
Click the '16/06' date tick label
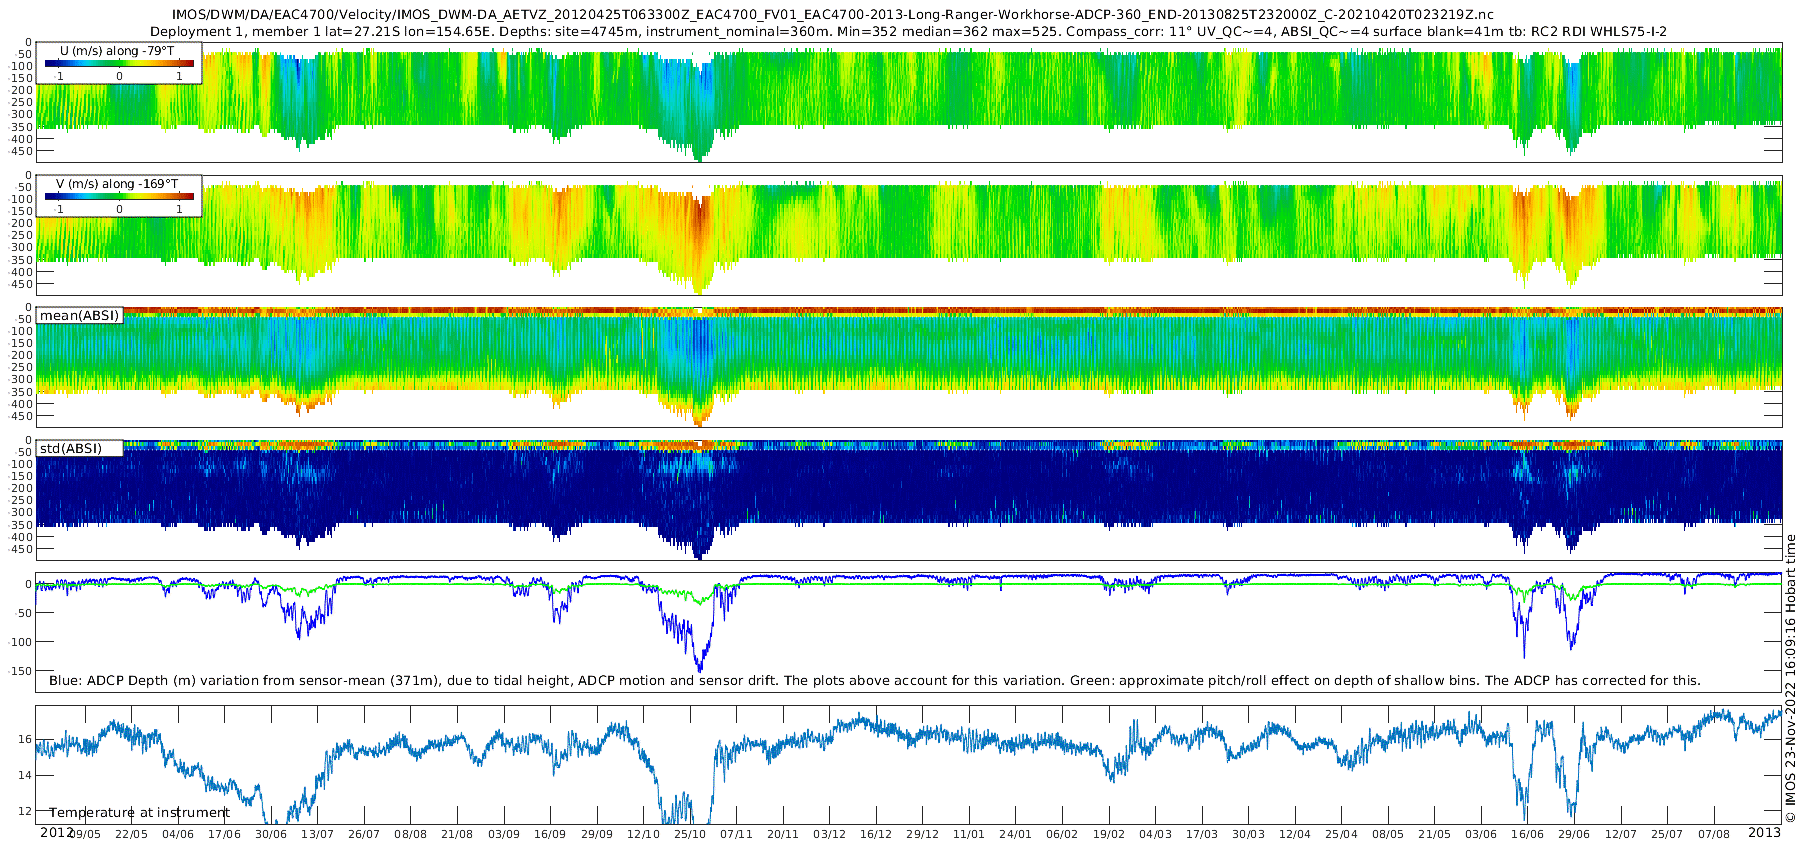pos(1527,834)
